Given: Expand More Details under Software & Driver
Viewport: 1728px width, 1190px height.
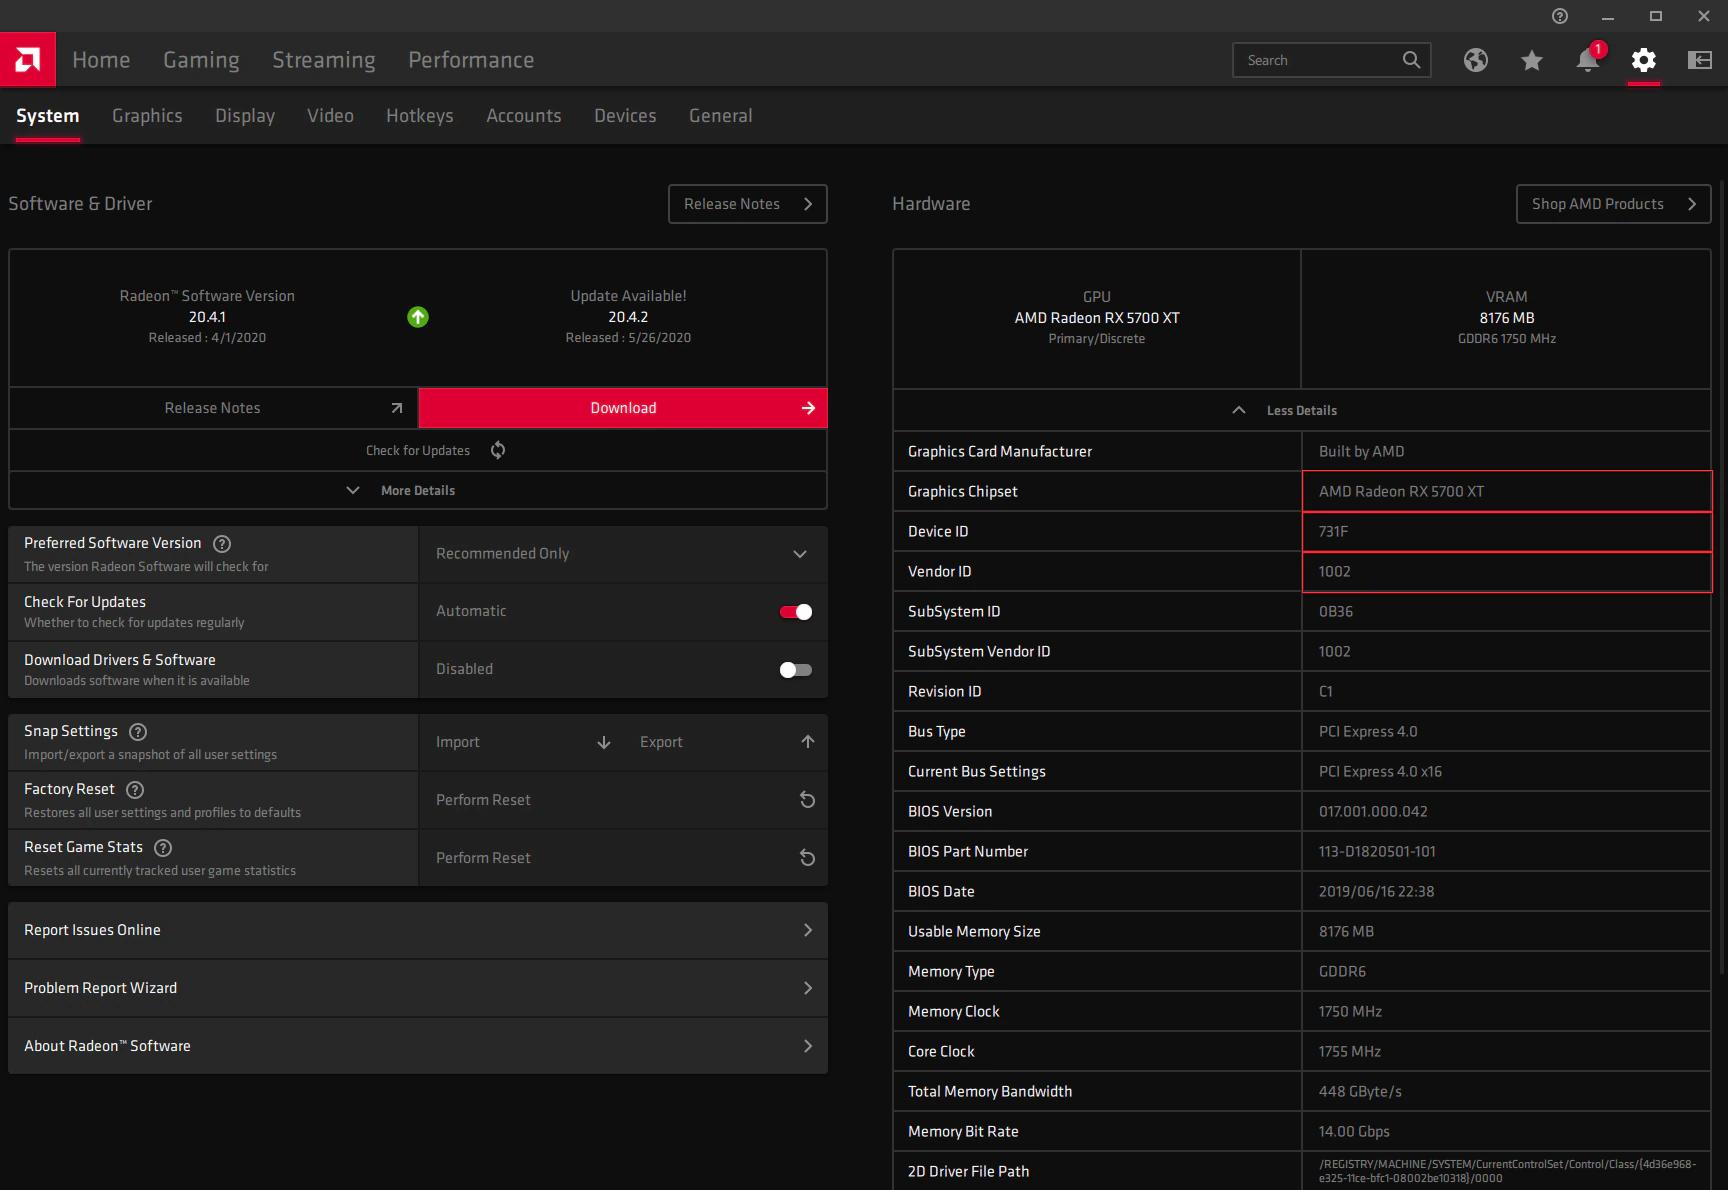Looking at the screenshot, I should coord(417,490).
